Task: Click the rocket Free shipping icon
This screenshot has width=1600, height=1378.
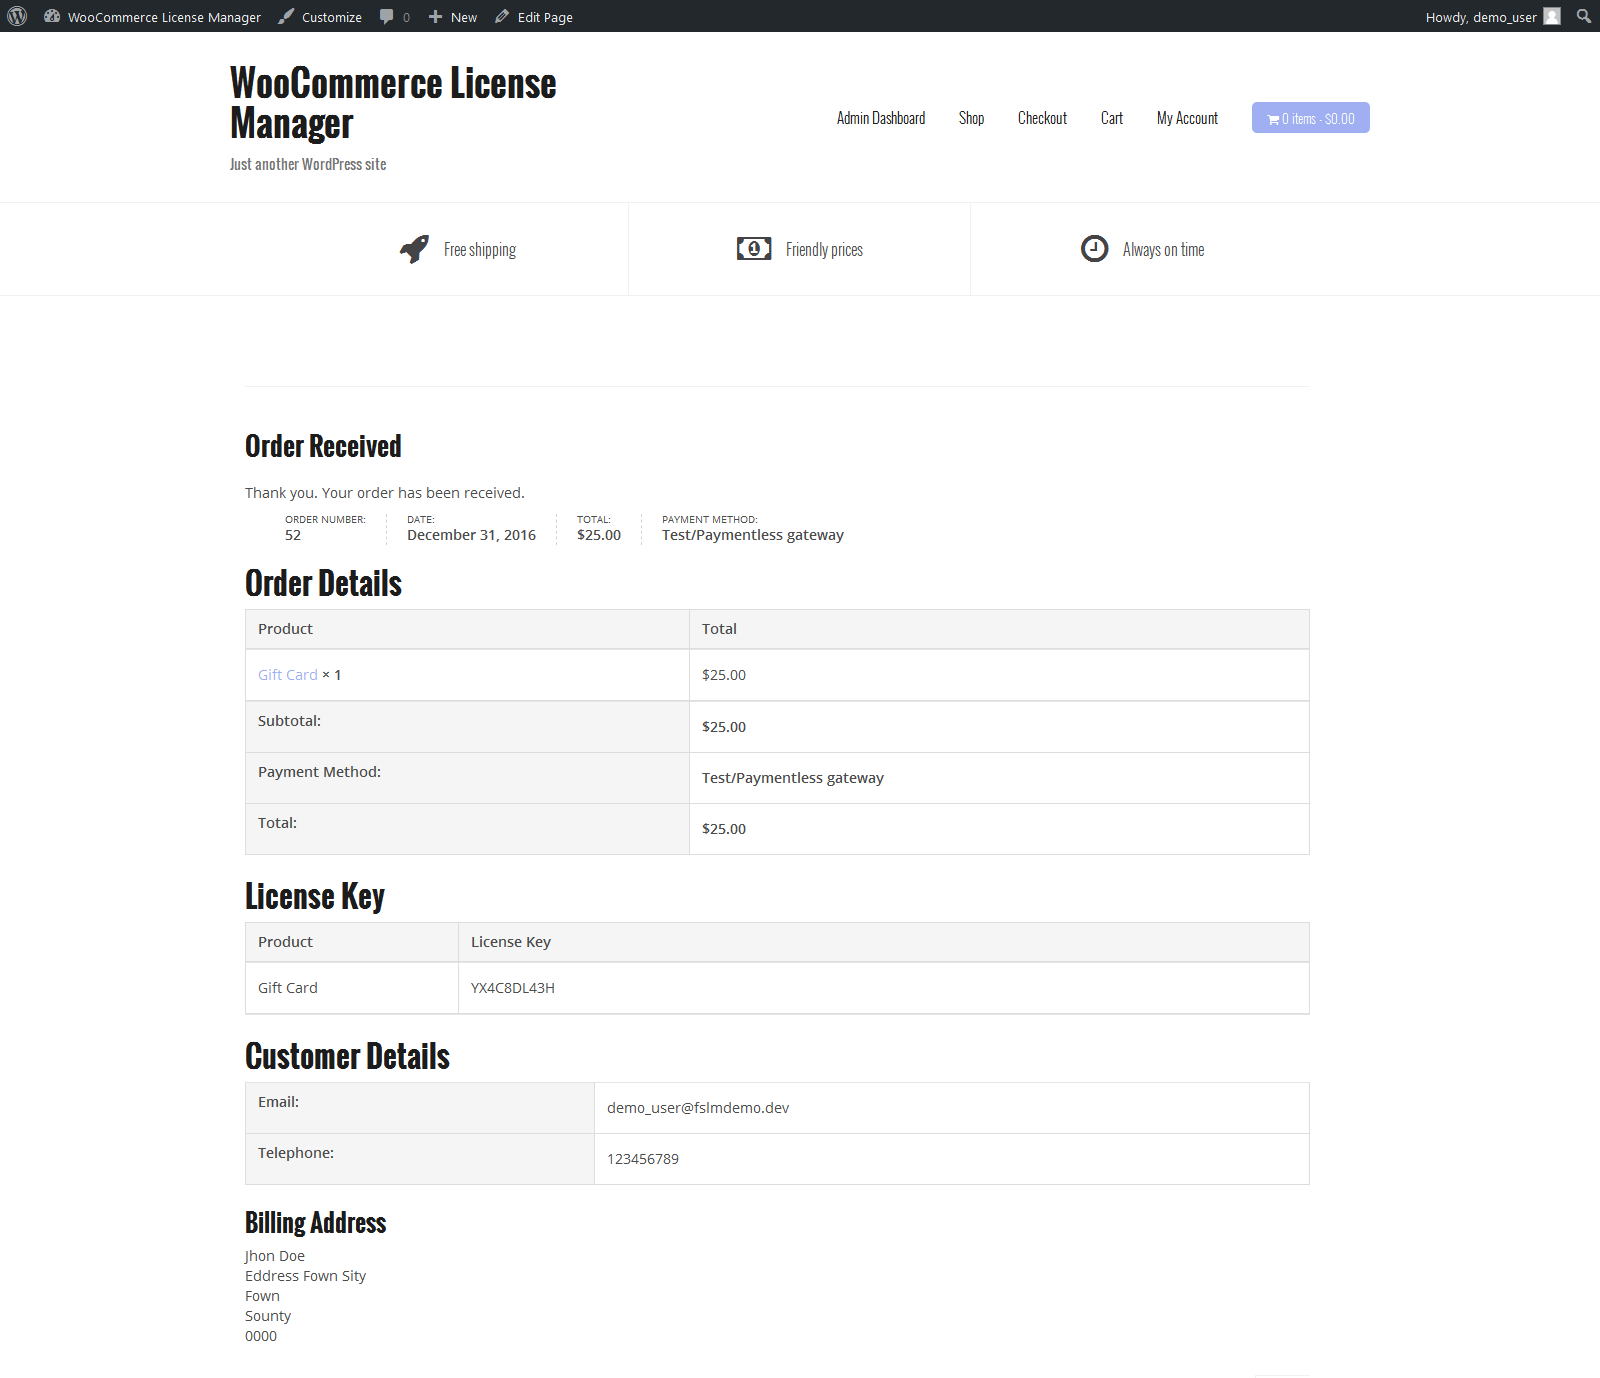Action: (414, 249)
